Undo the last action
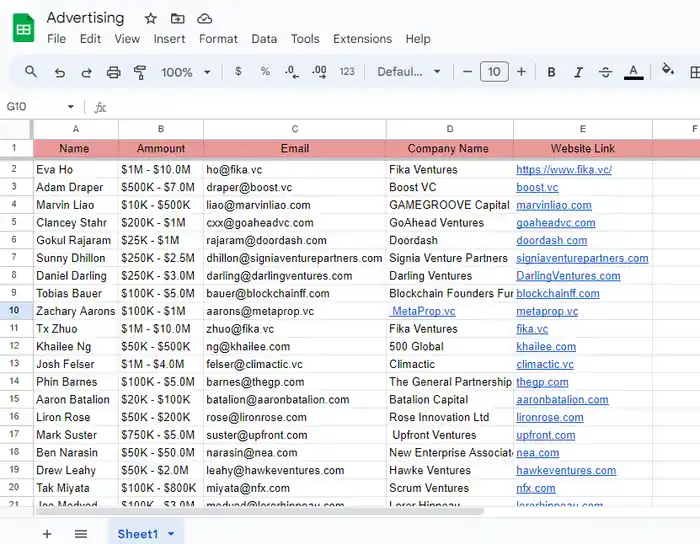This screenshot has height=544, width=700. click(59, 72)
